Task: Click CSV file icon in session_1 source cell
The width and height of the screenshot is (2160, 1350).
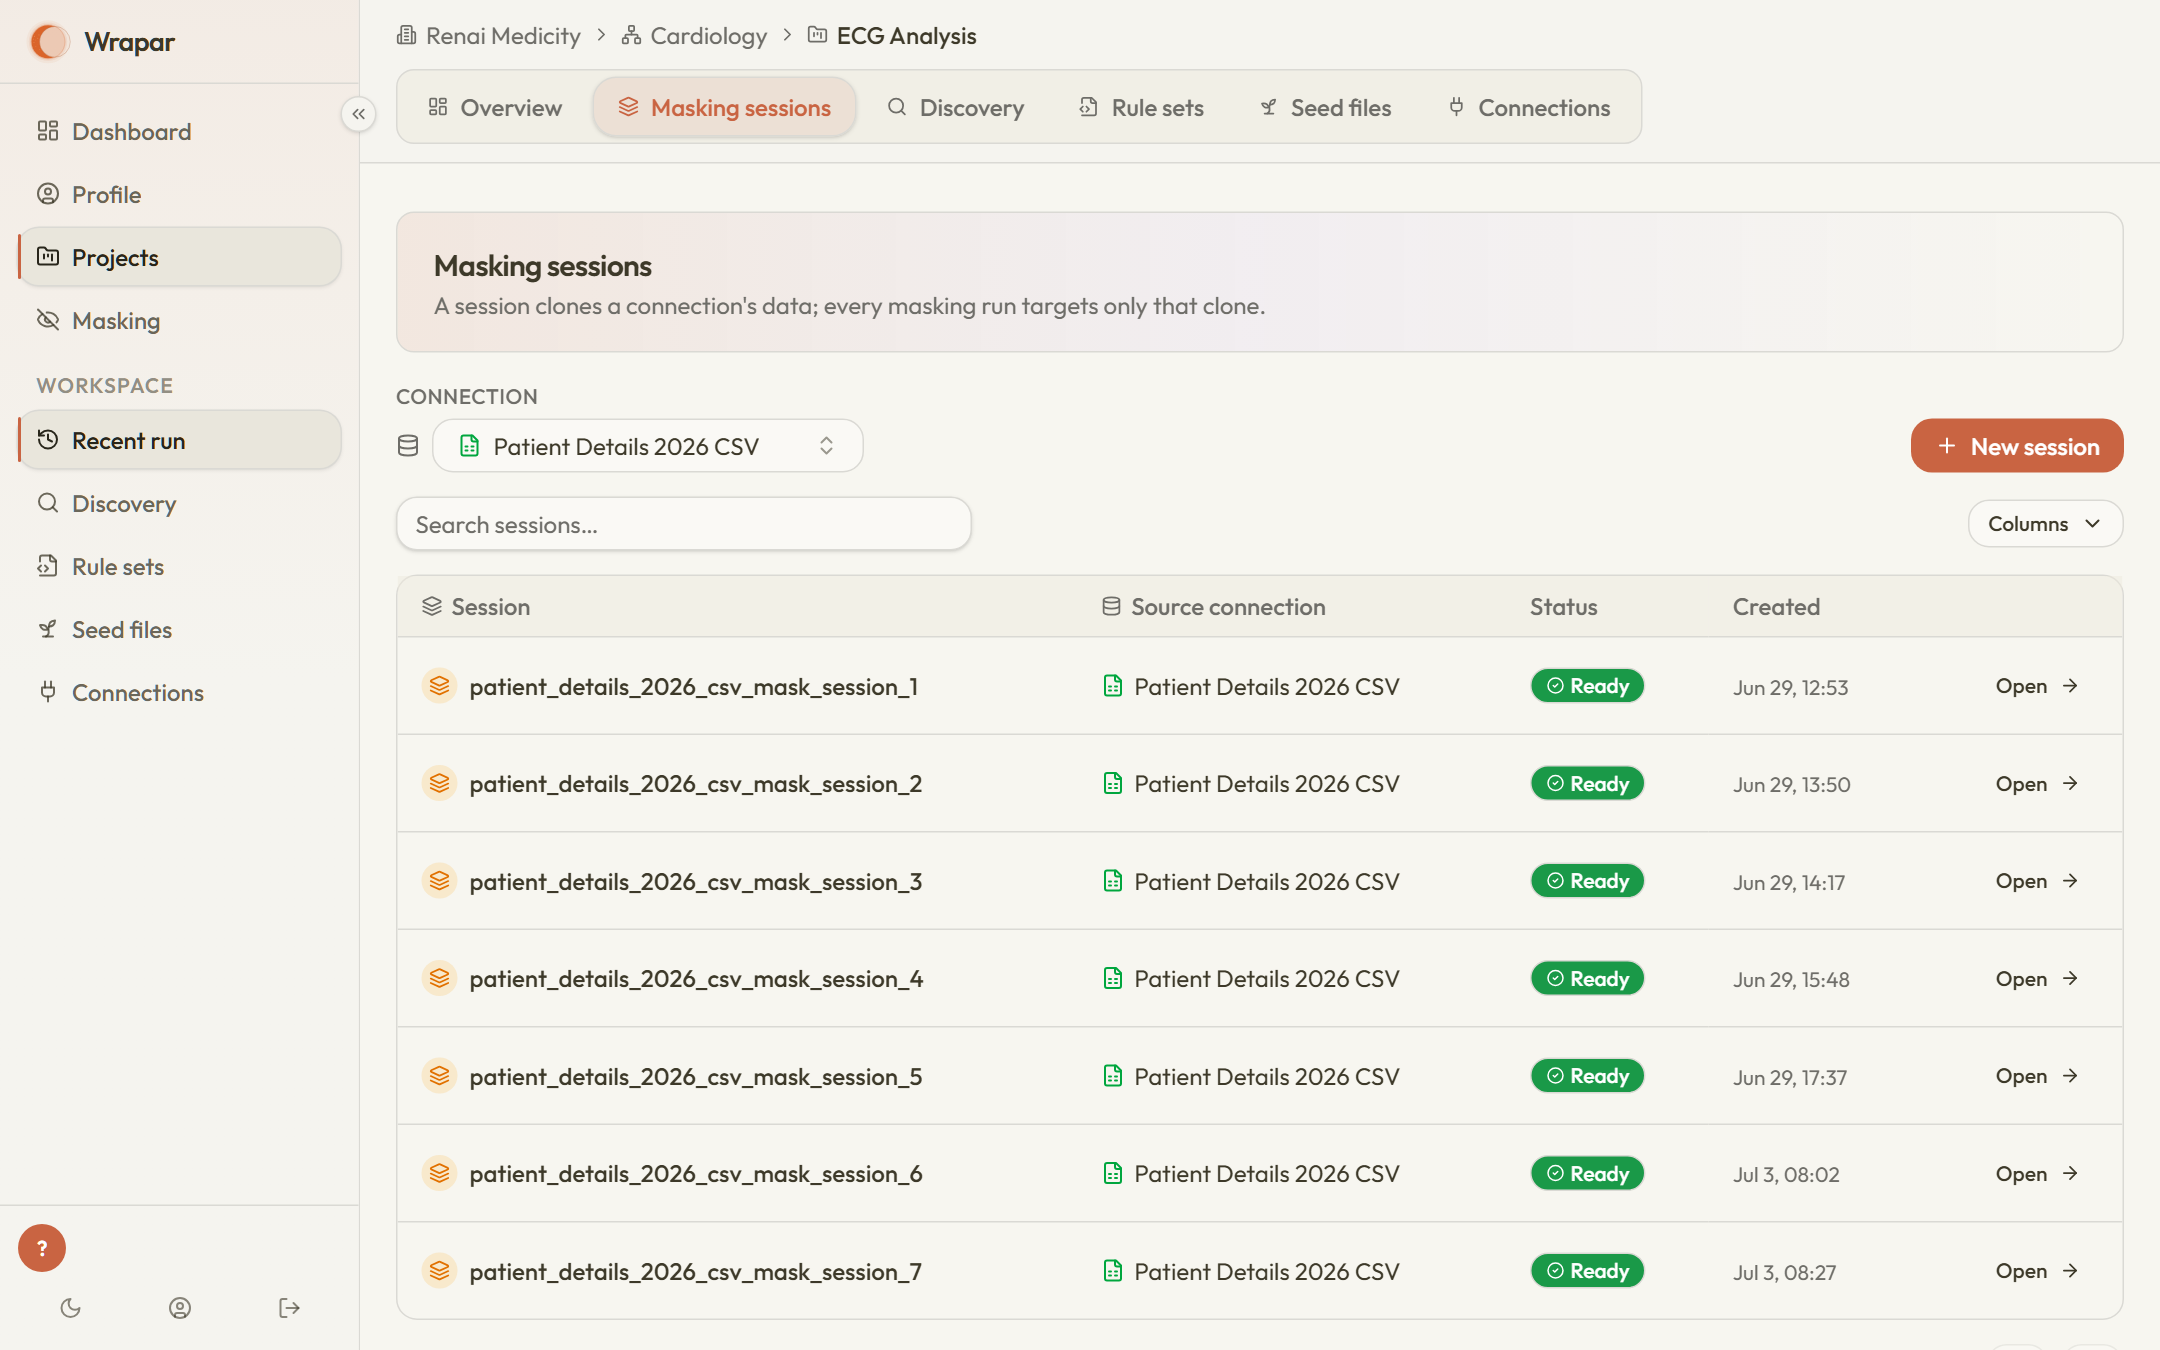Action: (x=1112, y=686)
